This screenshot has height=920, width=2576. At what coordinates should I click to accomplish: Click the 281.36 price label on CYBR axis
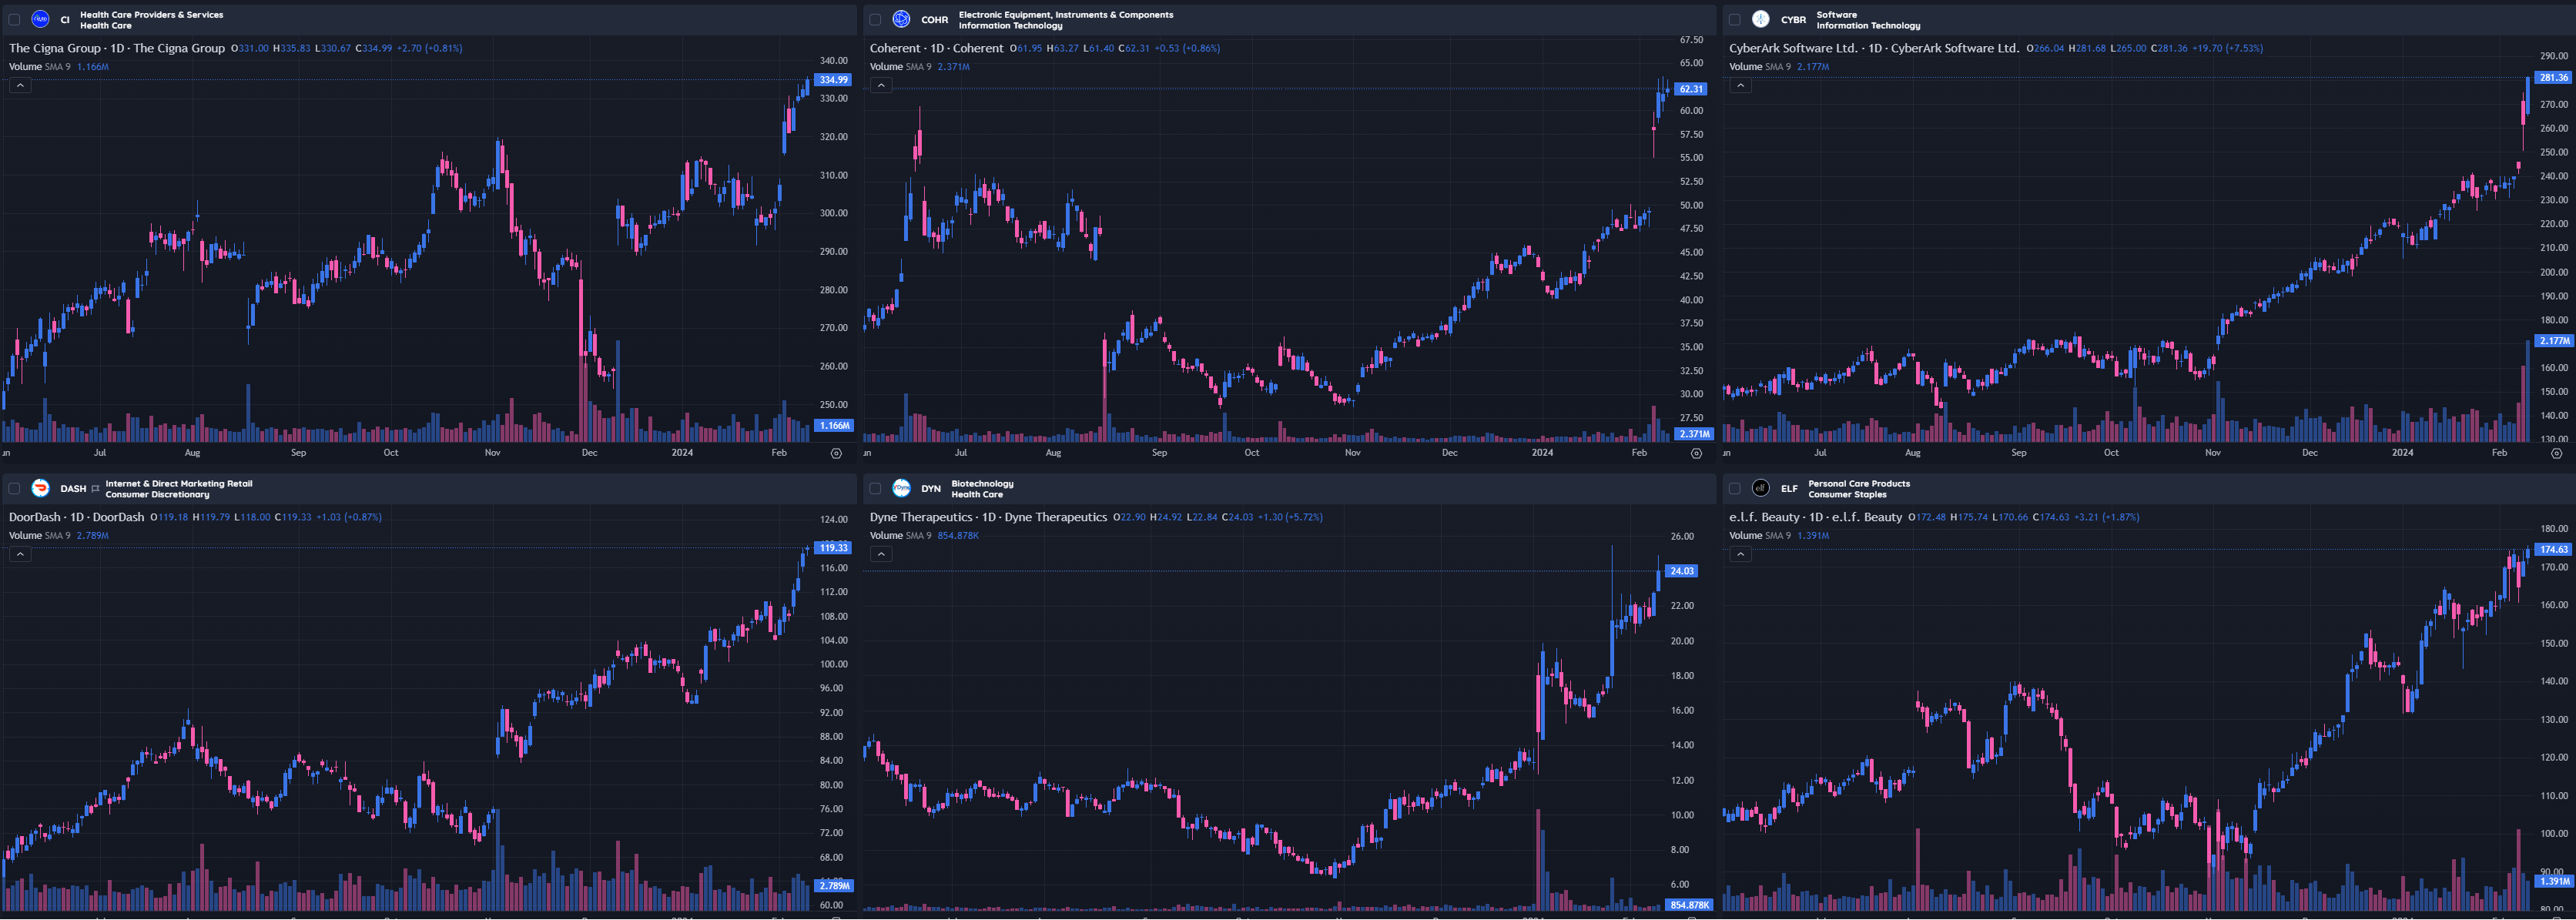coord(2553,77)
